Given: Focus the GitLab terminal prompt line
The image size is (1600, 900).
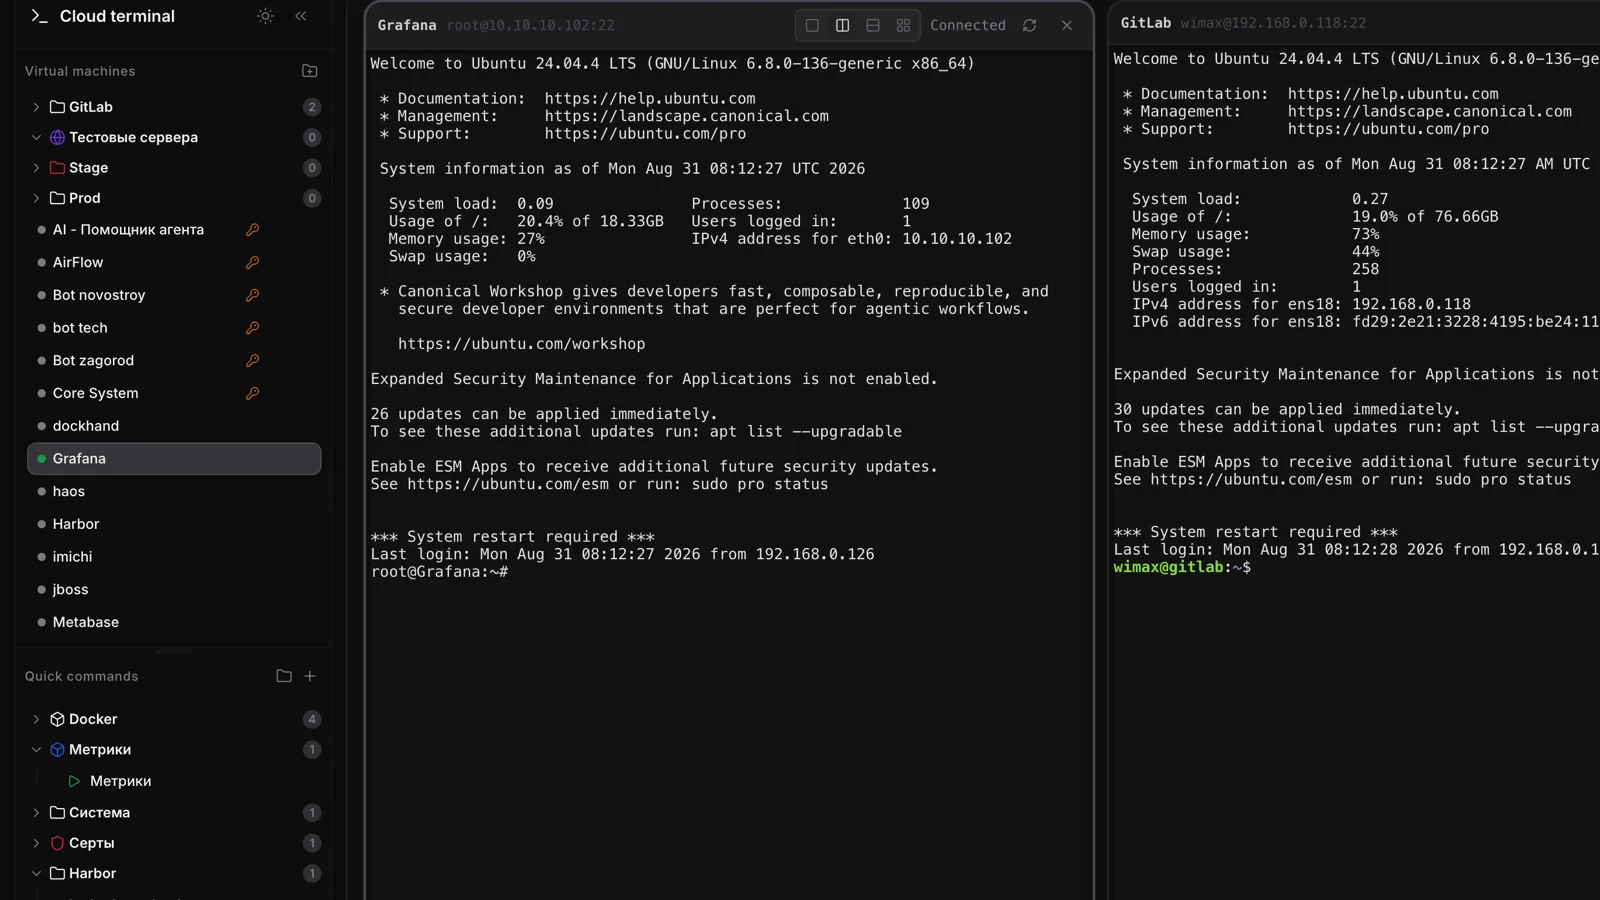Looking at the screenshot, I should point(1182,567).
